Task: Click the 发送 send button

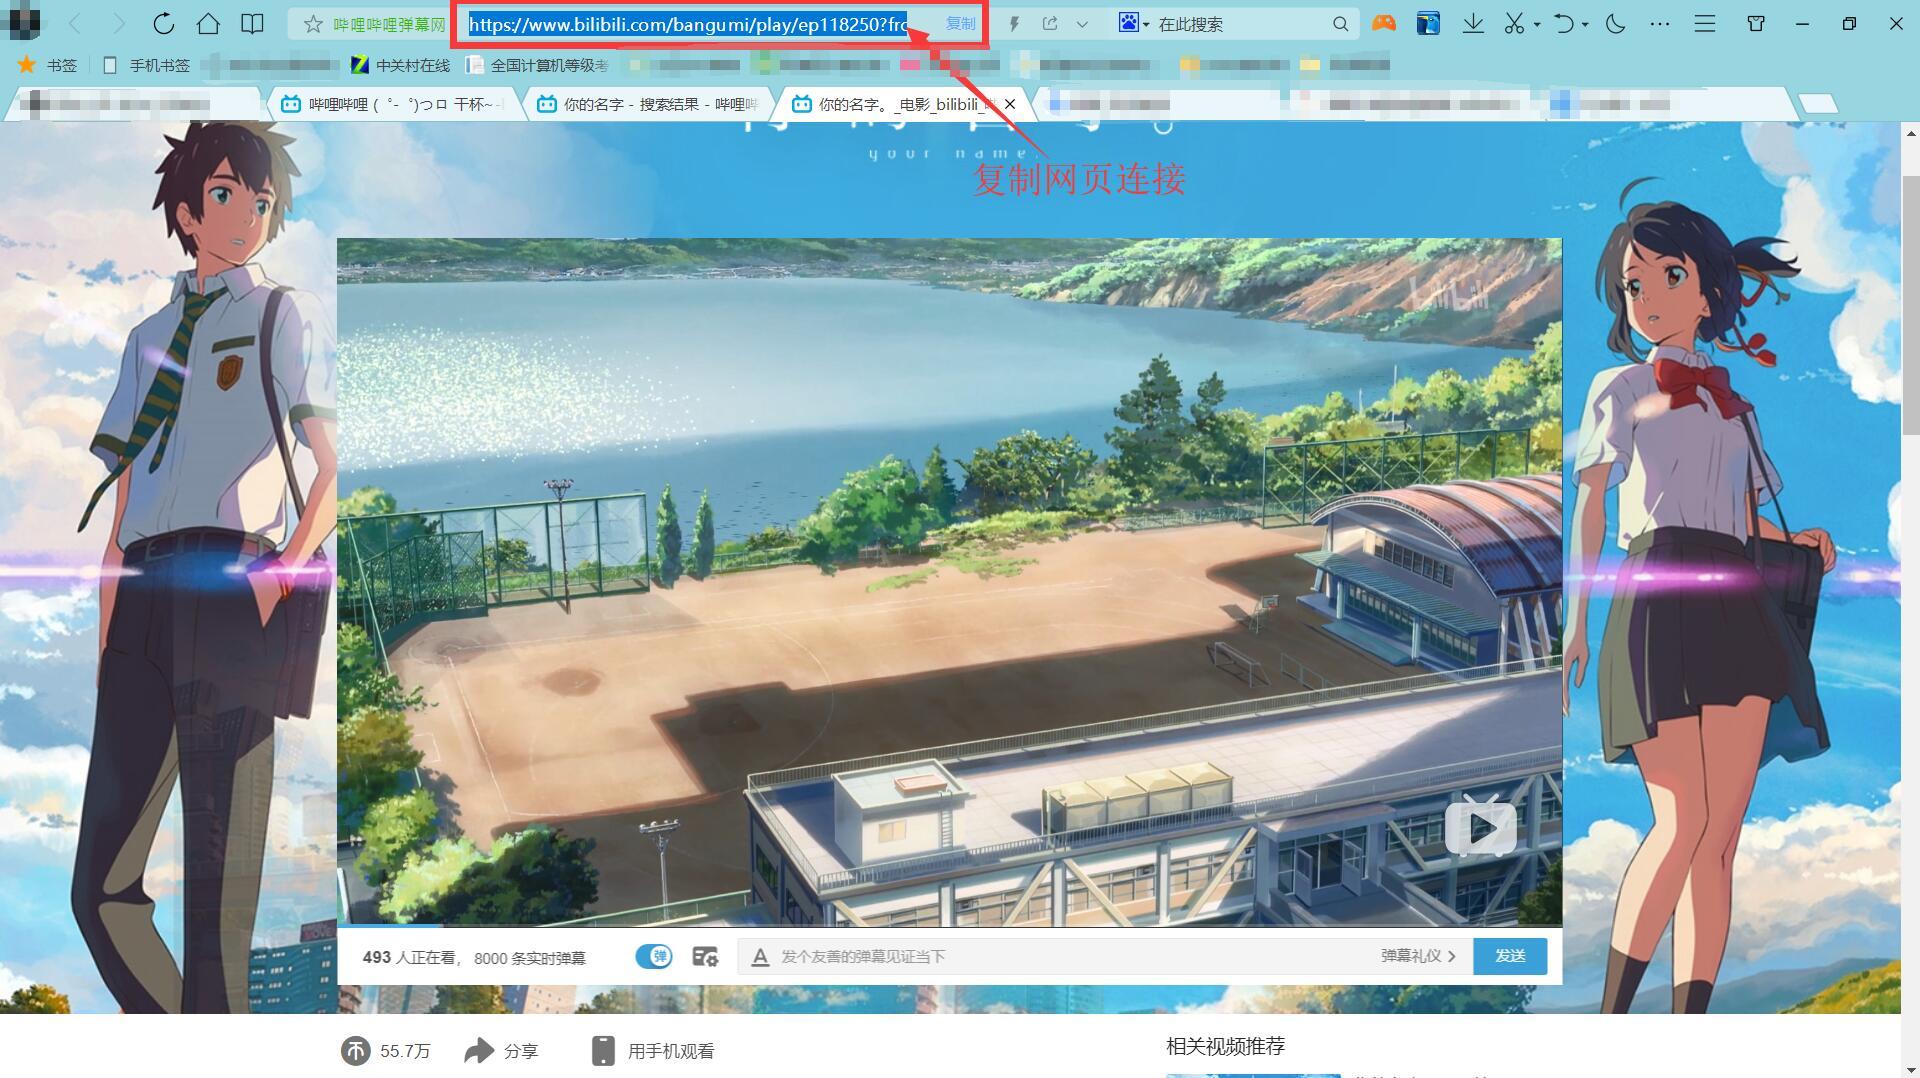Action: 1510,956
